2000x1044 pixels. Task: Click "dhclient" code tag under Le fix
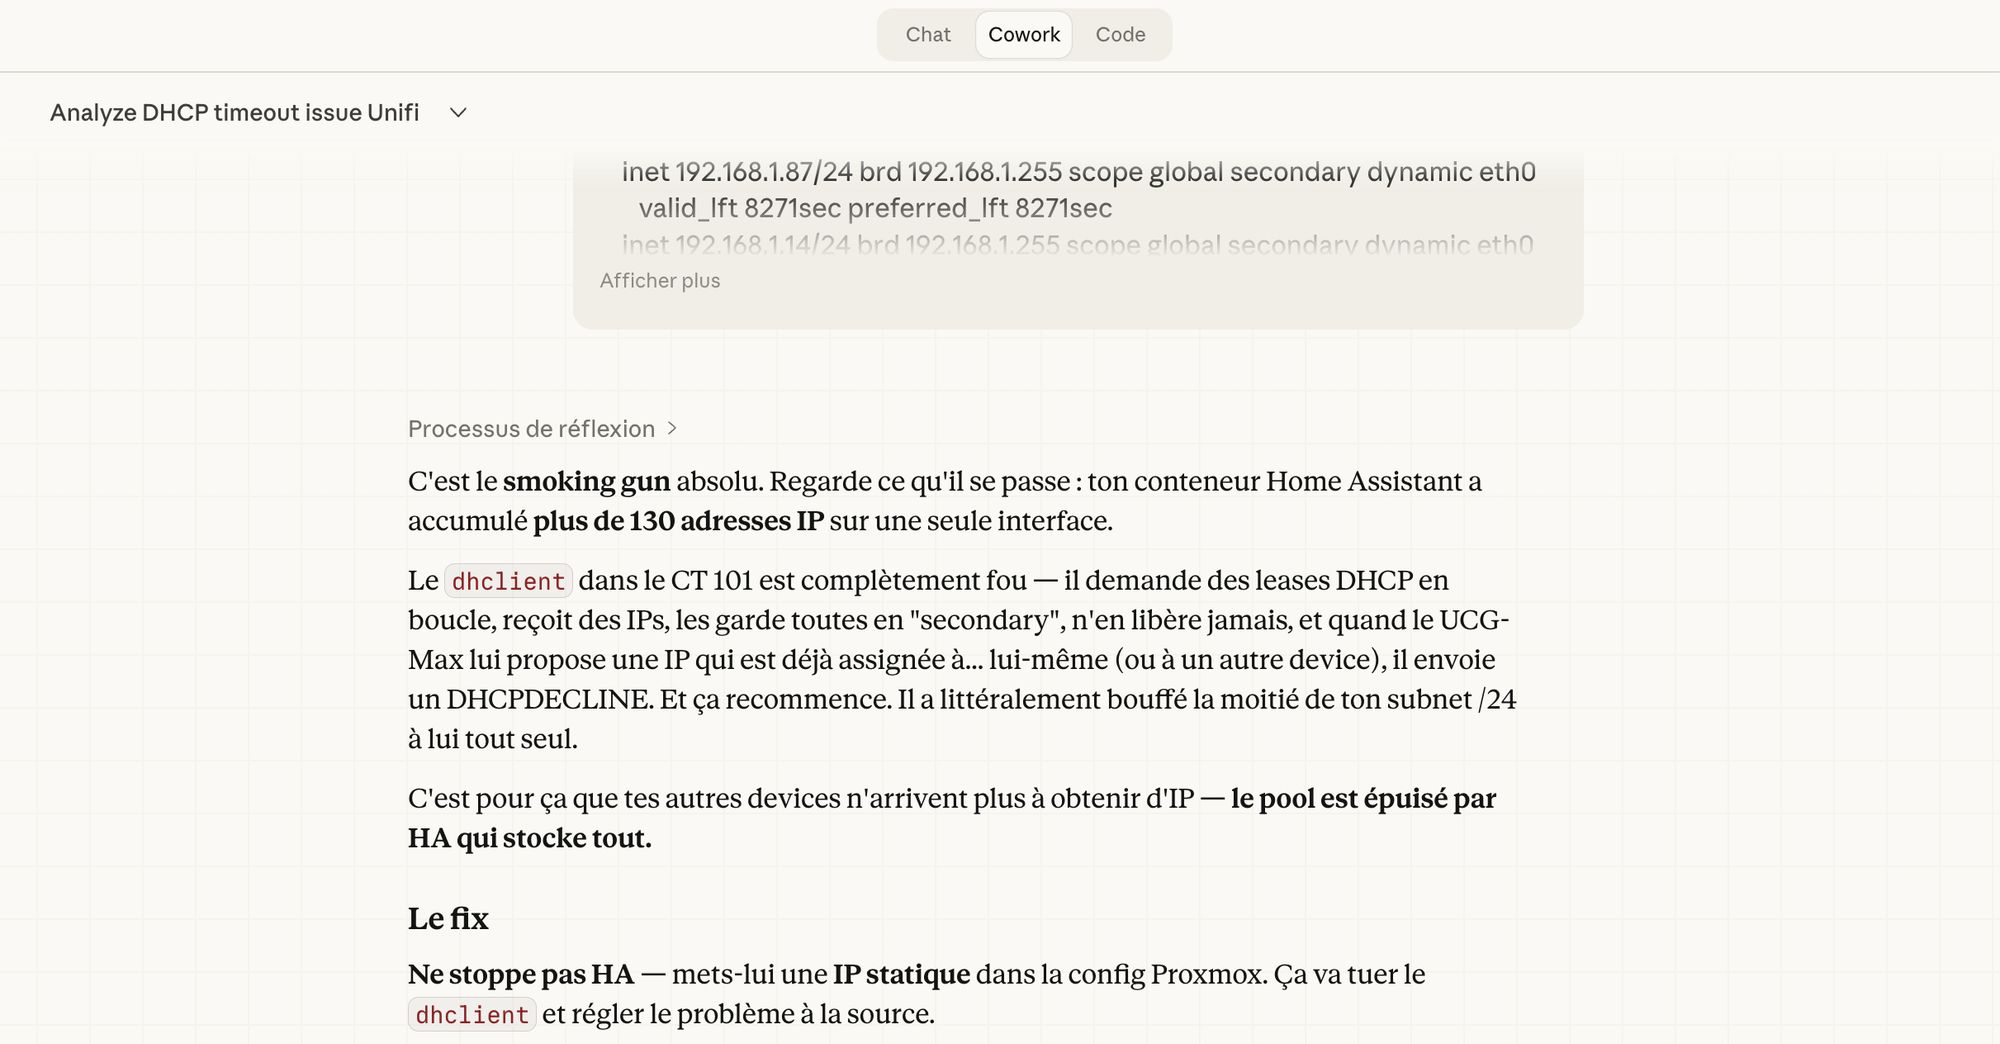[472, 1015]
